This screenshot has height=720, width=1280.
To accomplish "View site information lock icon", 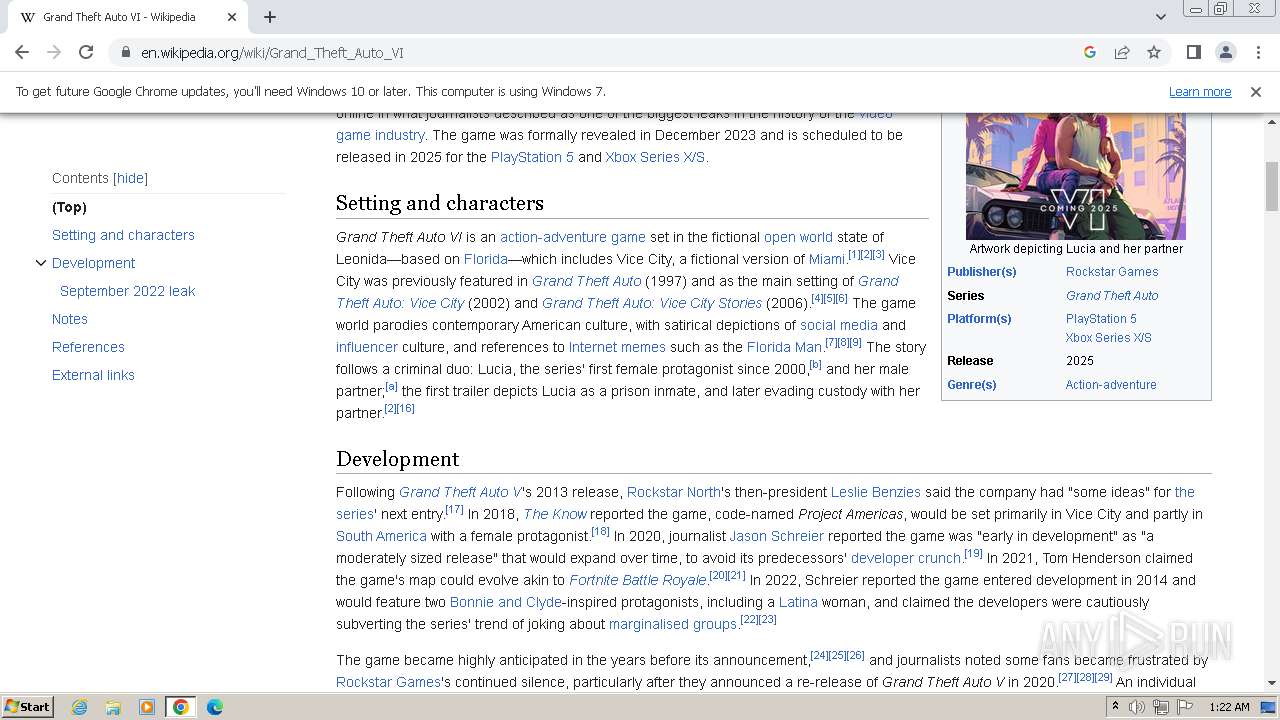I will pos(125,53).
